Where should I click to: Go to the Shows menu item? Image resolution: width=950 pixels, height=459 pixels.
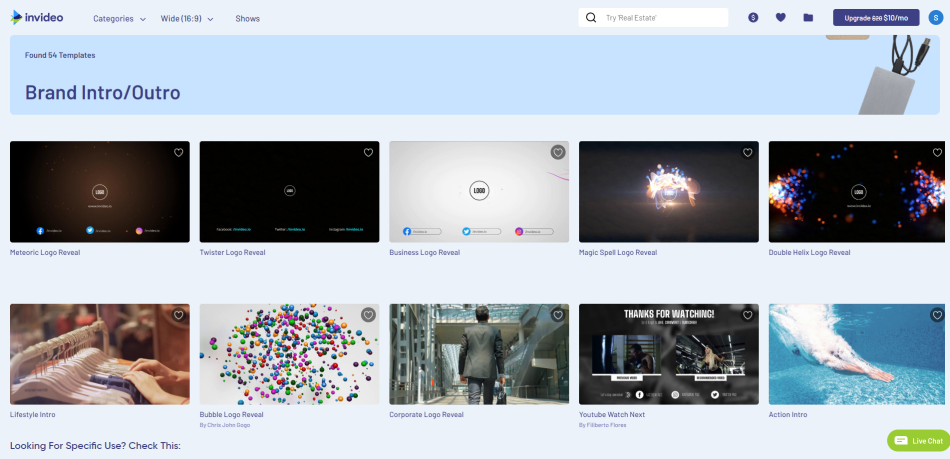pos(247,19)
